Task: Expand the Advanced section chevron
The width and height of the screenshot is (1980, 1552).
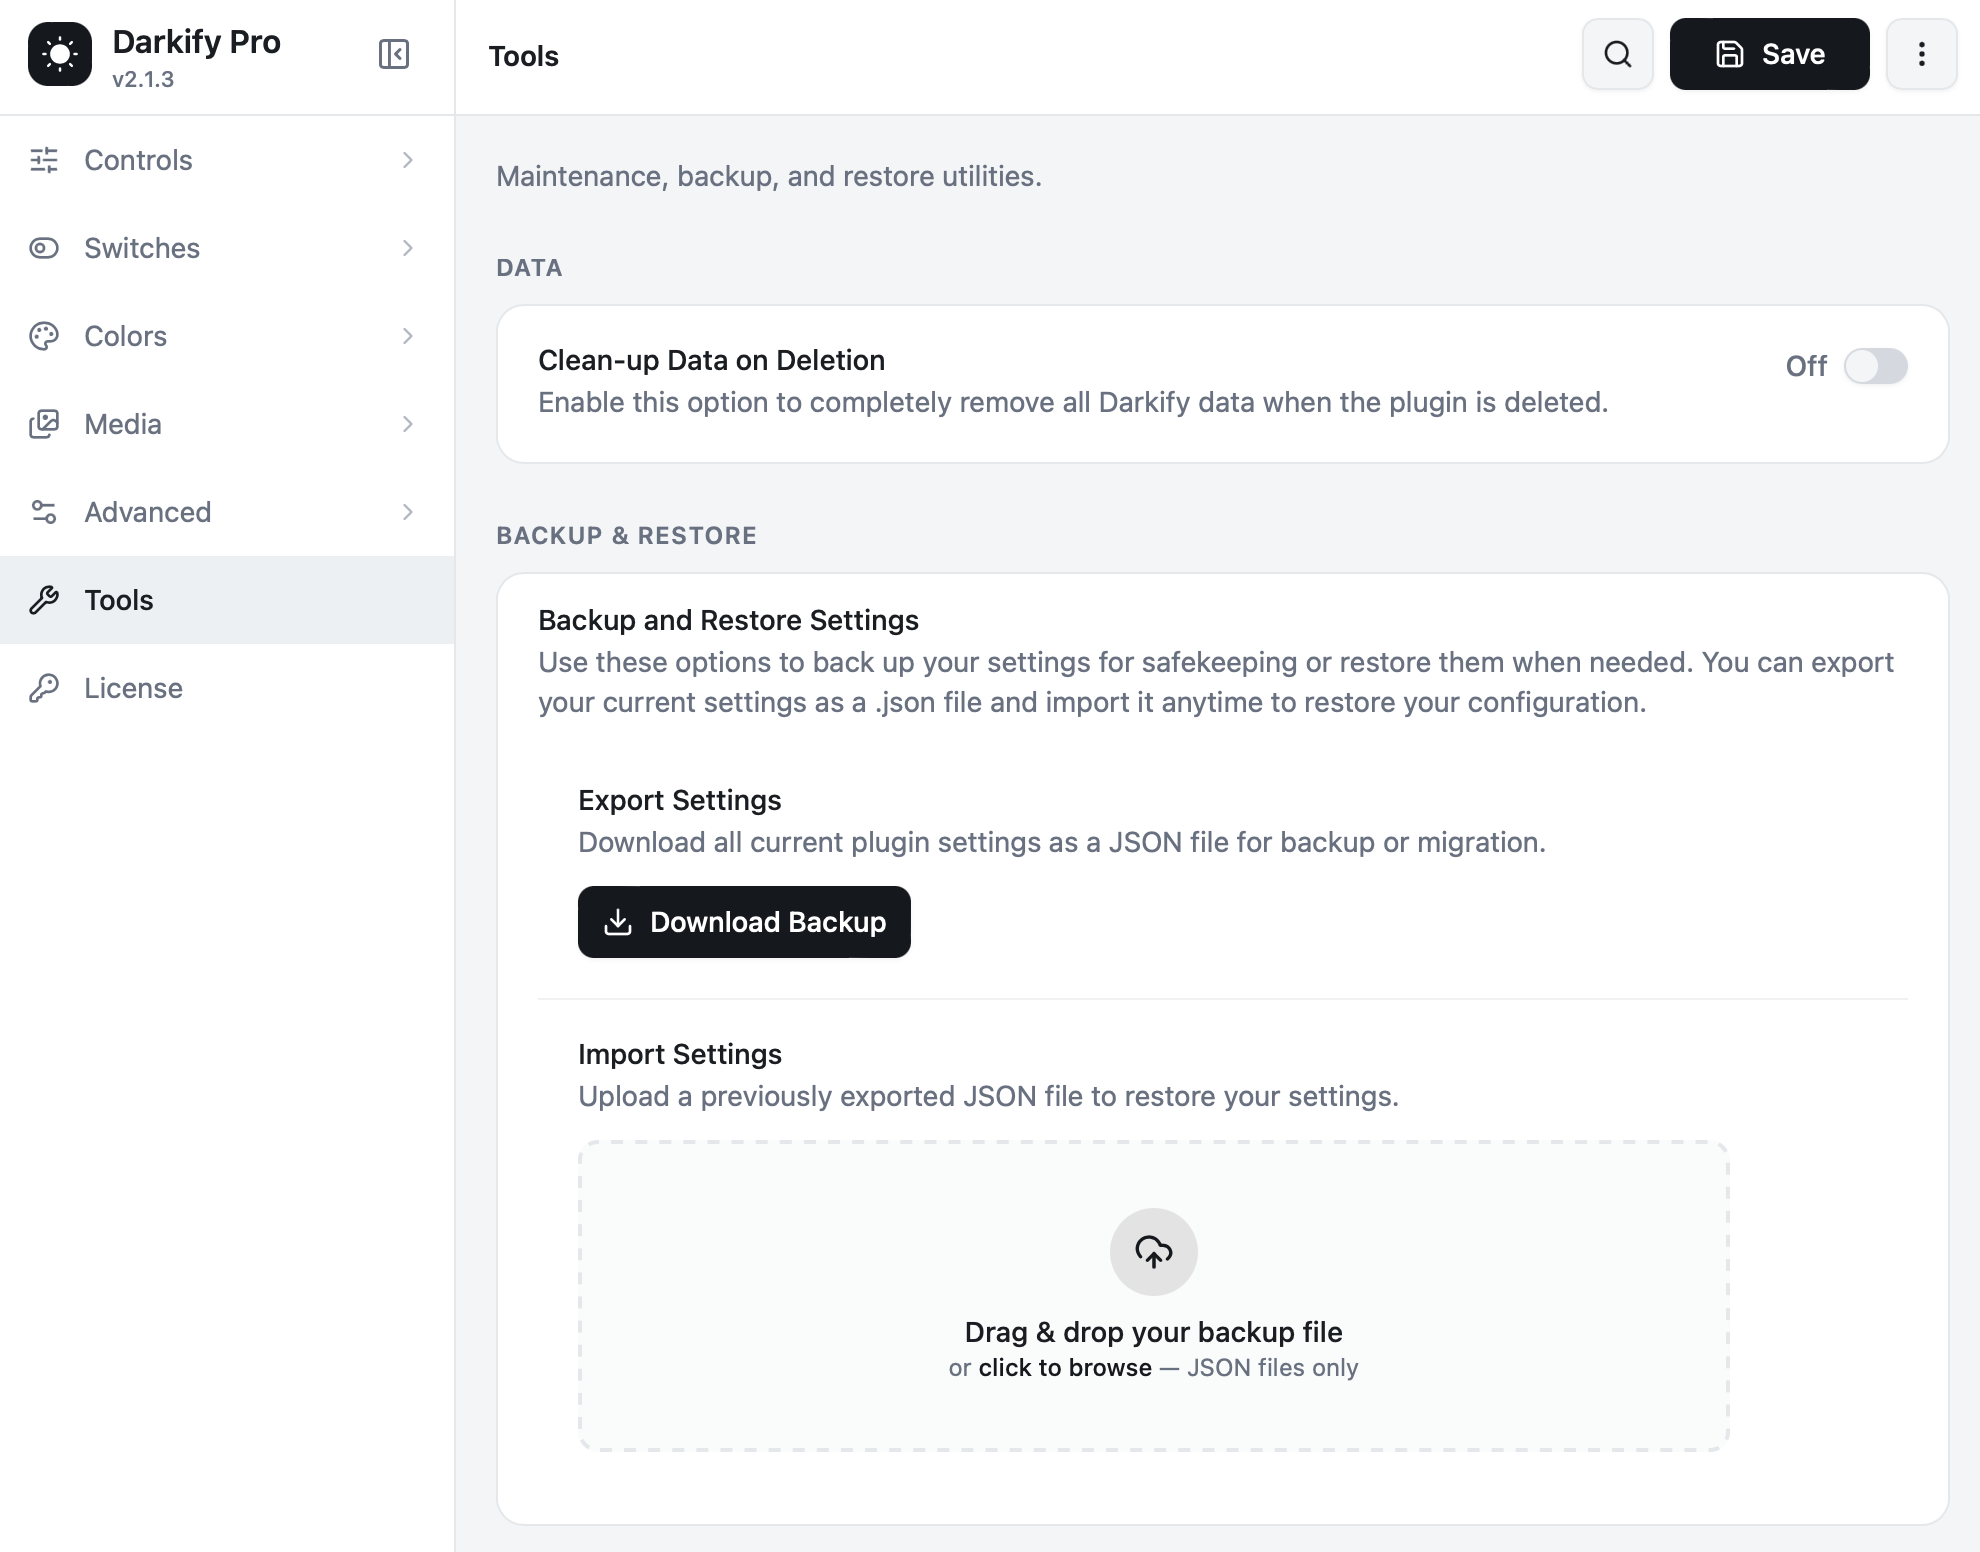Action: click(408, 512)
